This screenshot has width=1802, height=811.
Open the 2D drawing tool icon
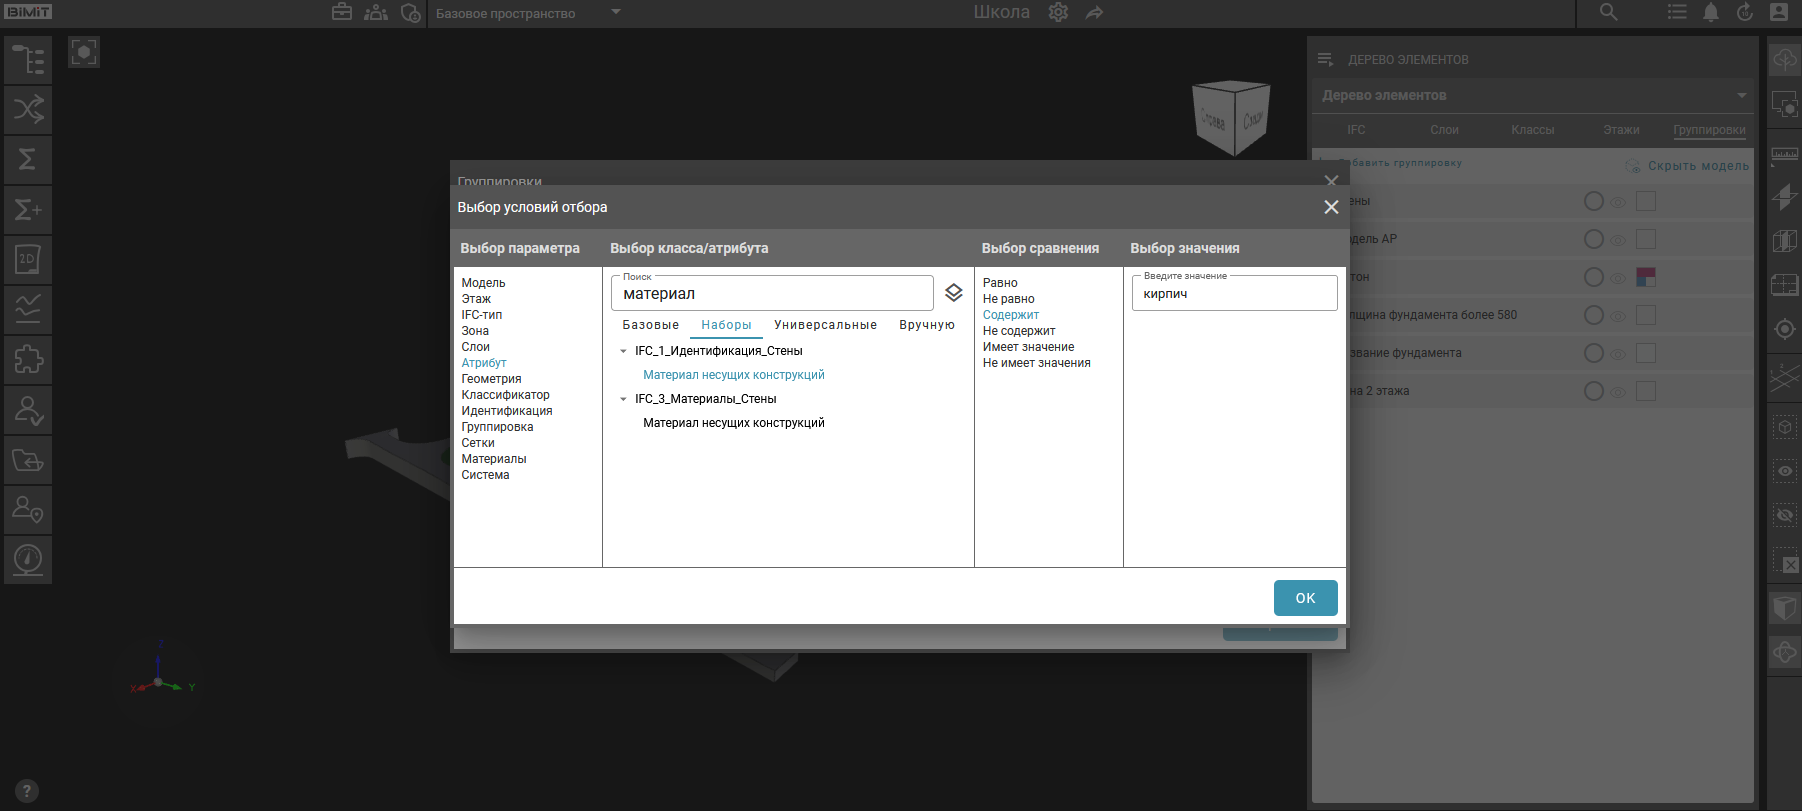click(28, 260)
